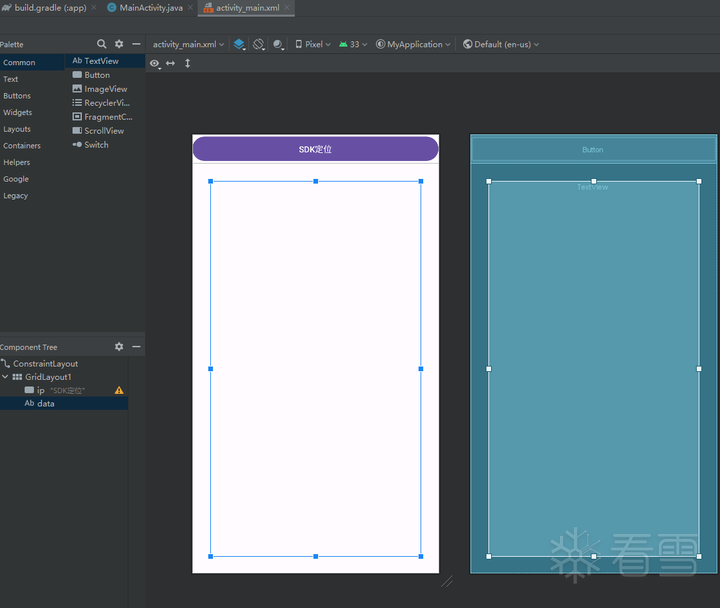
Task: Open the API 33 version dropdown
Action: pyautogui.click(x=353, y=44)
